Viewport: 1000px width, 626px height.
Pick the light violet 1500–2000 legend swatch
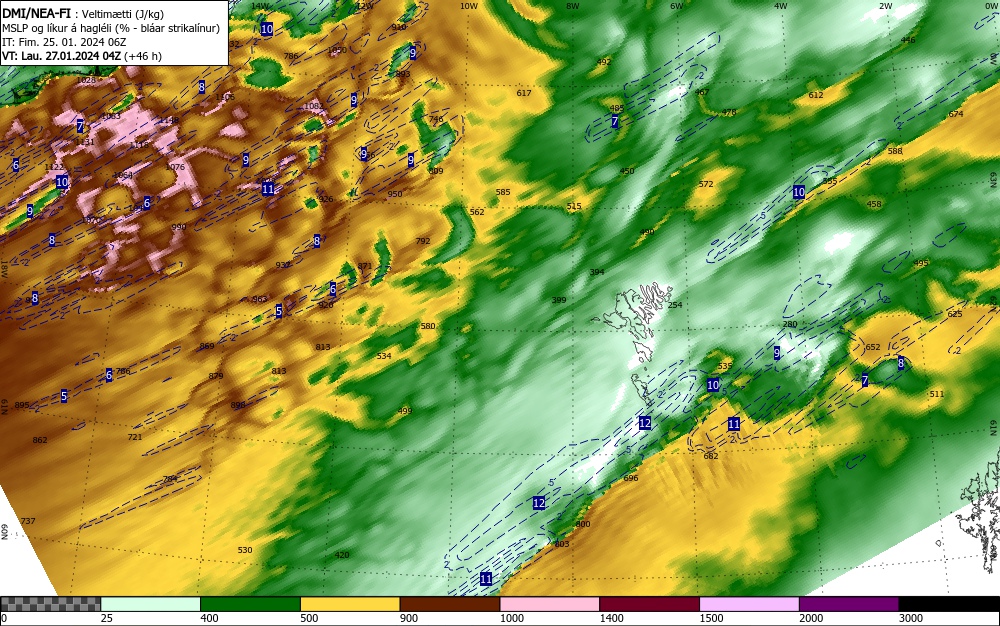[749, 604]
